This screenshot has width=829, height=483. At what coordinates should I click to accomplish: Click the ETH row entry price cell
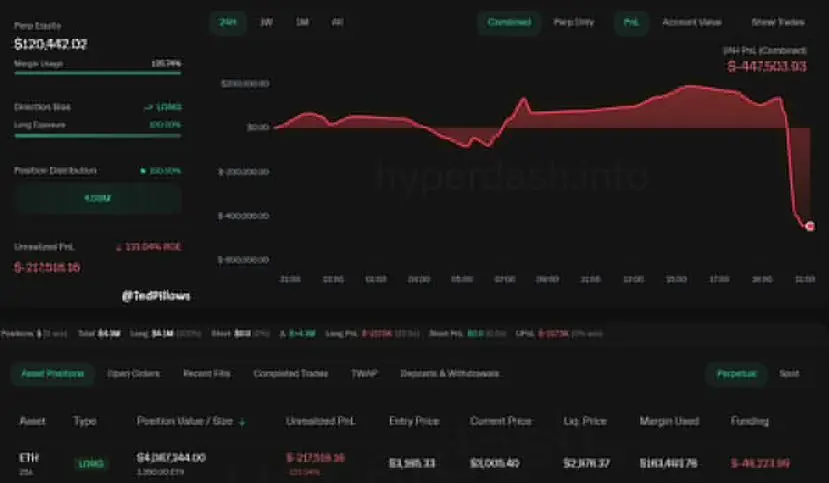pyautogui.click(x=412, y=463)
